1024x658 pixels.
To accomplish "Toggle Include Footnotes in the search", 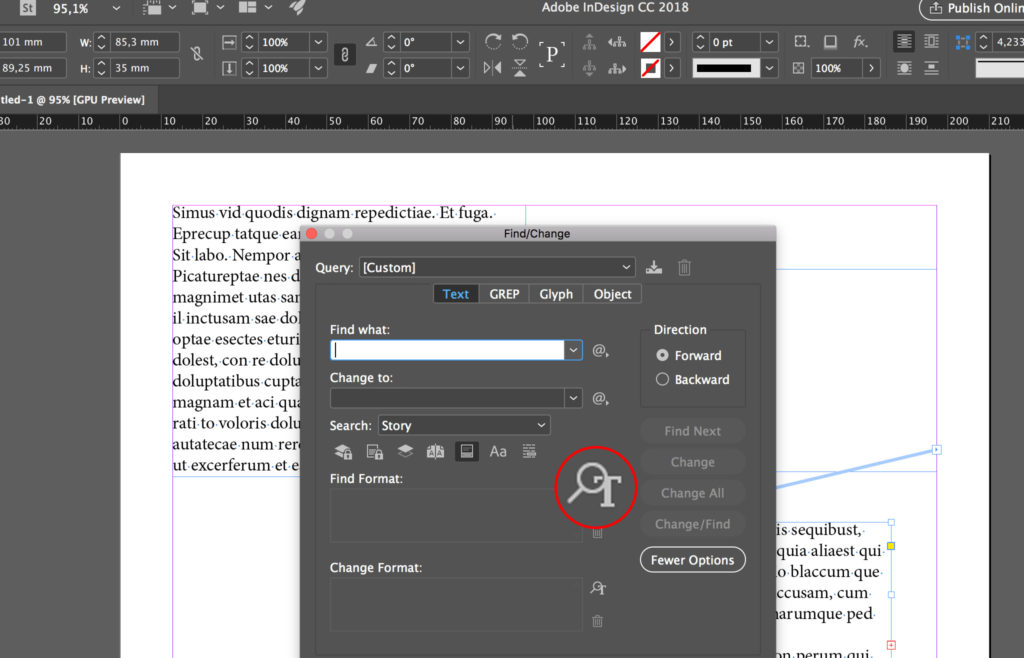I will [x=466, y=451].
